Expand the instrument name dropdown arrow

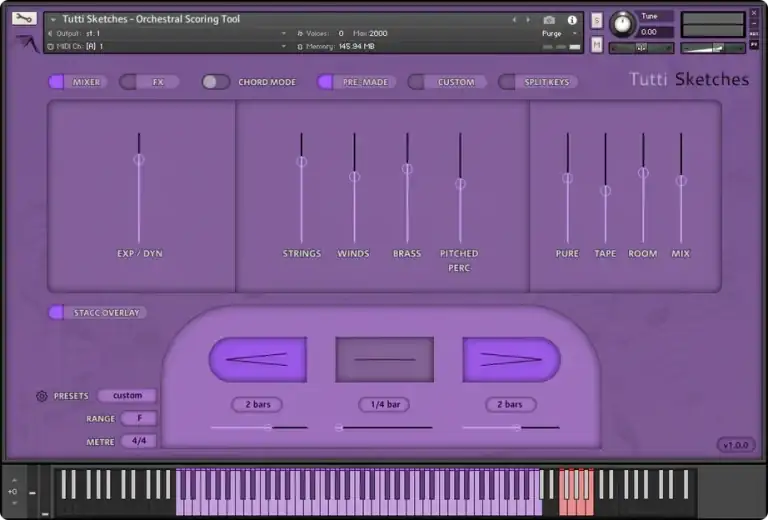pos(53,20)
